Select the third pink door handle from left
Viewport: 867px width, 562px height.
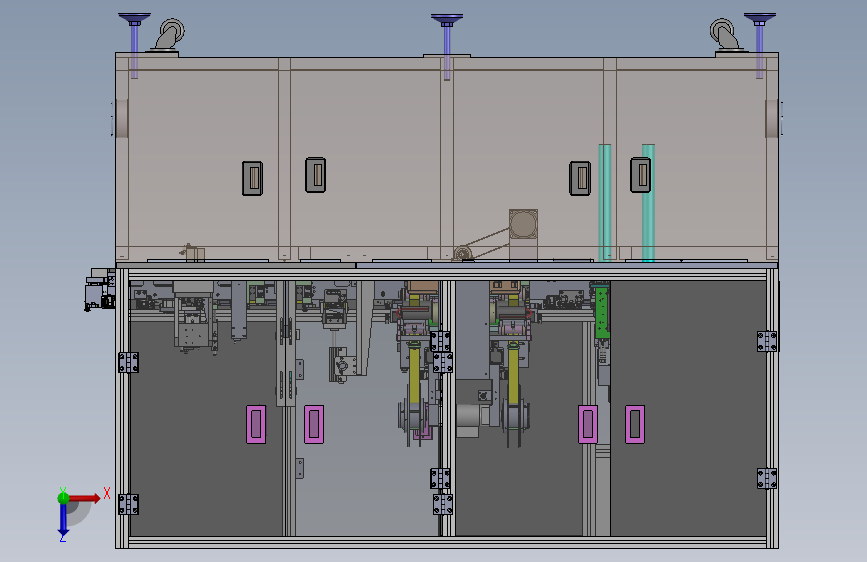(588, 424)
